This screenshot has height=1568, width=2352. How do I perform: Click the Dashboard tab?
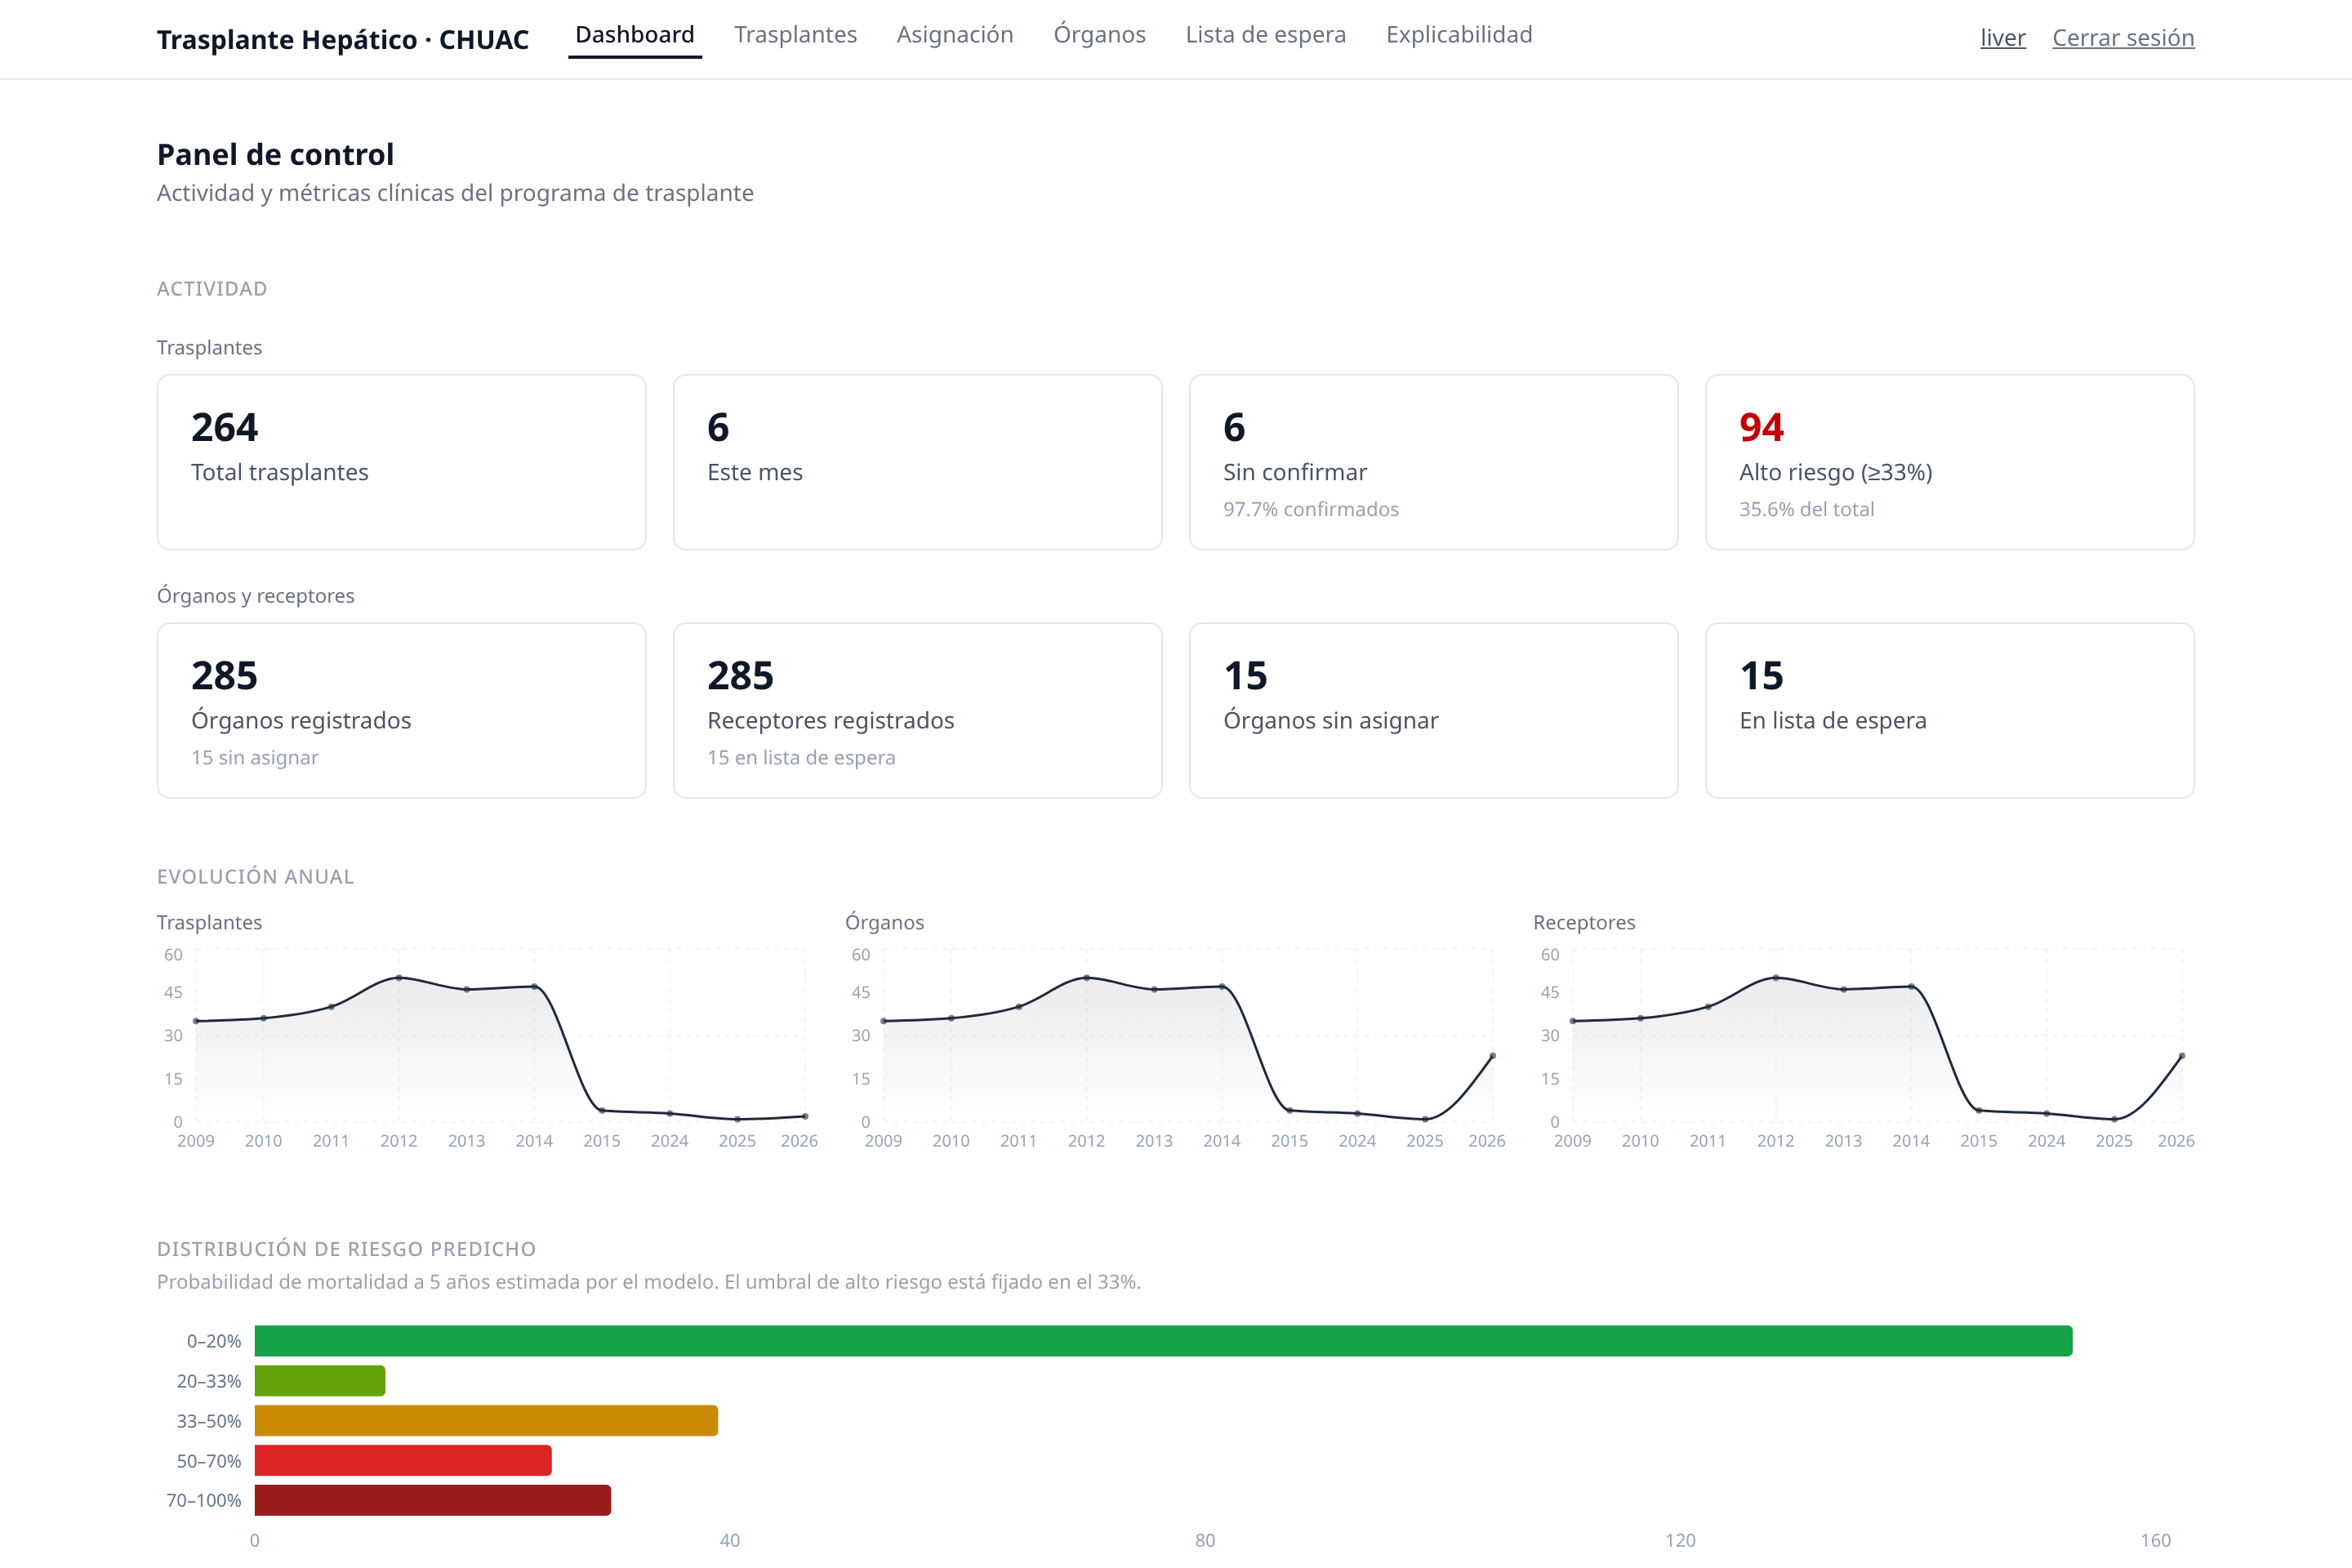tap(635, 35)
